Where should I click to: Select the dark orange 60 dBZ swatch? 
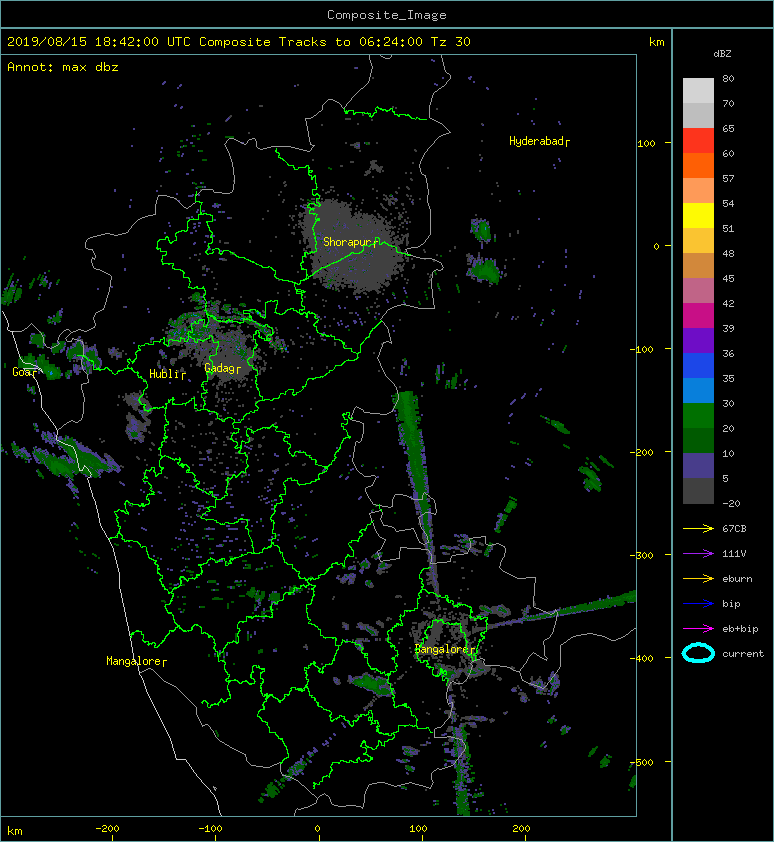698,165
